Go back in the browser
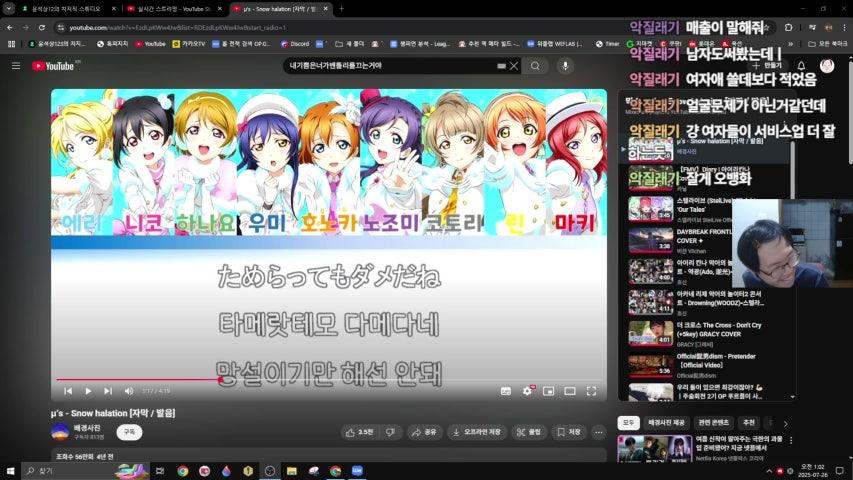Image resolution: width=853 pixels, height=480 pixels. pyautogui.click(x=10, y=27)
